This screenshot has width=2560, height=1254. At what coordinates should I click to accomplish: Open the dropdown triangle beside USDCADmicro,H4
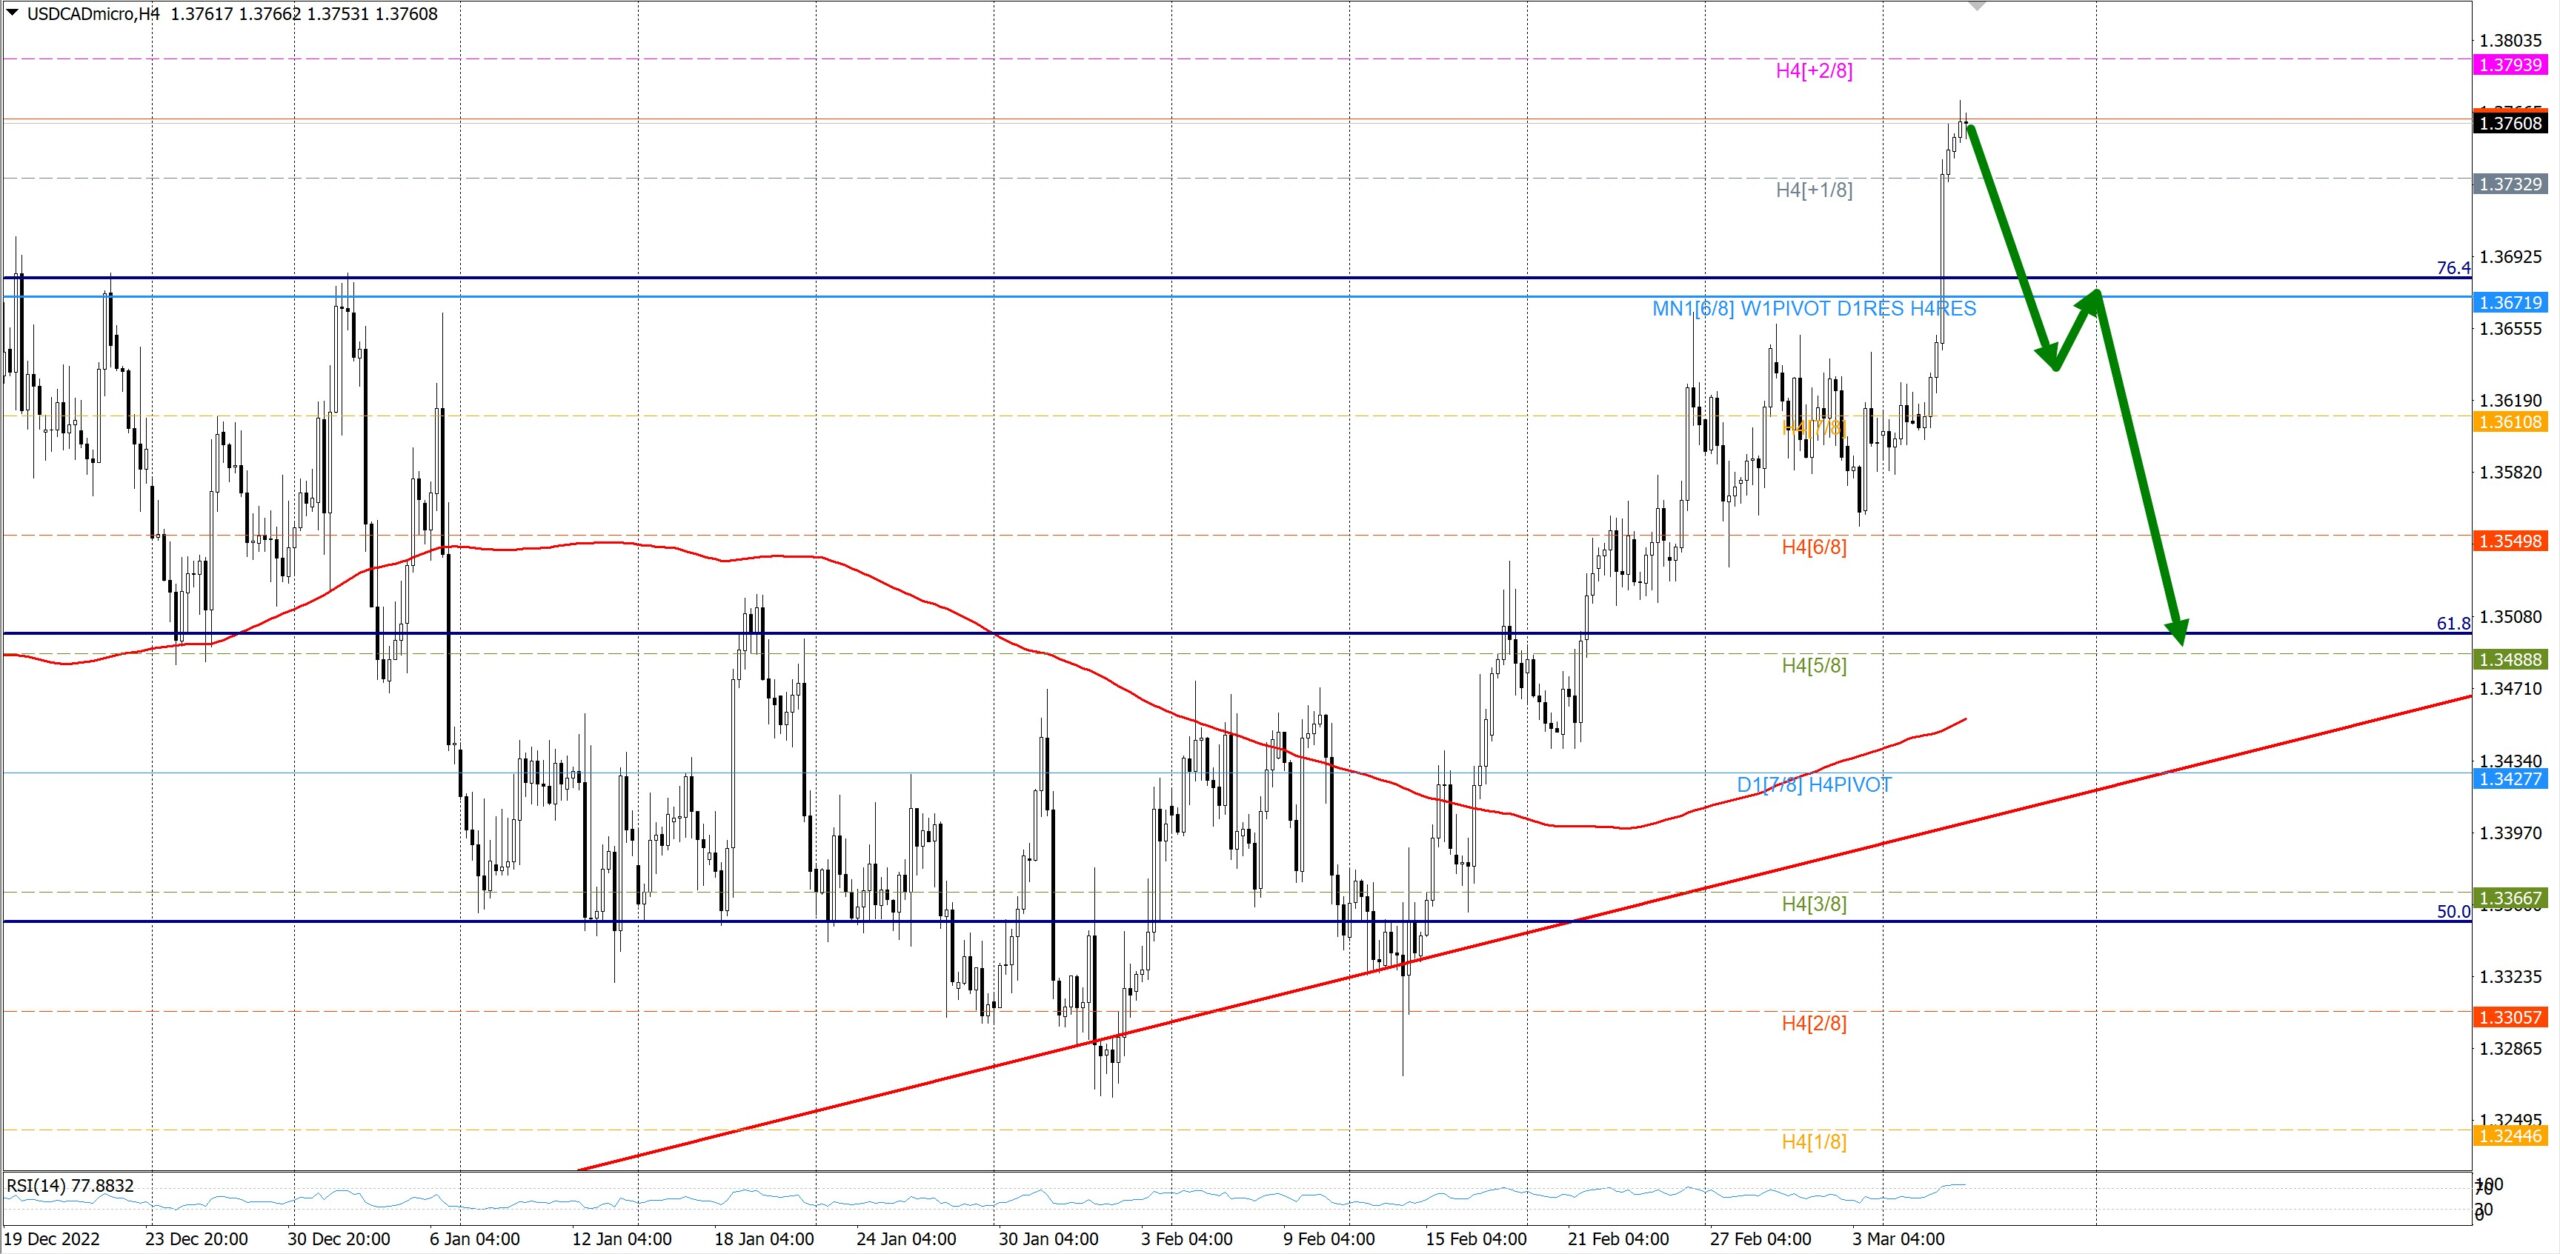12,13
